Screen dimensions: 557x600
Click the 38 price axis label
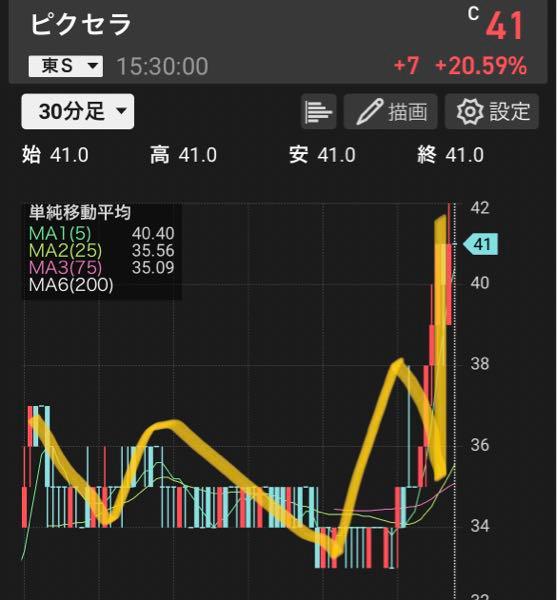[x=480, y=364]
